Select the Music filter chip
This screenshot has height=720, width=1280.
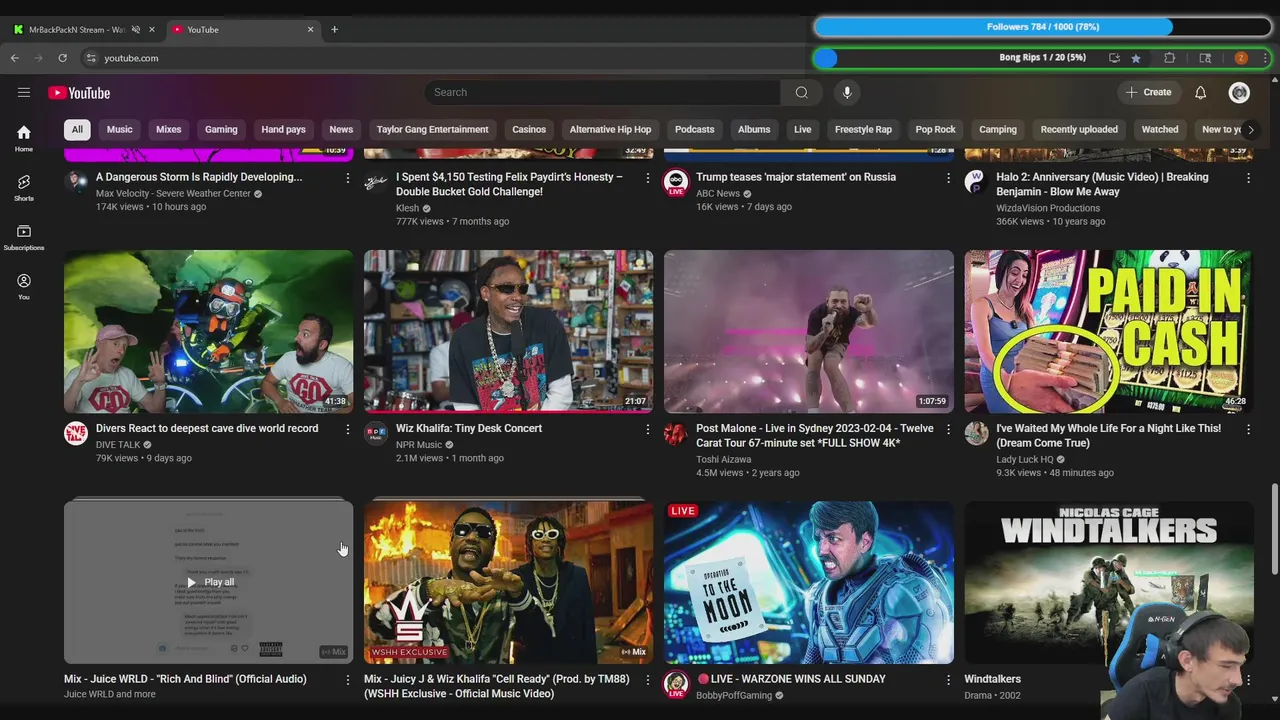click(120, 129)
